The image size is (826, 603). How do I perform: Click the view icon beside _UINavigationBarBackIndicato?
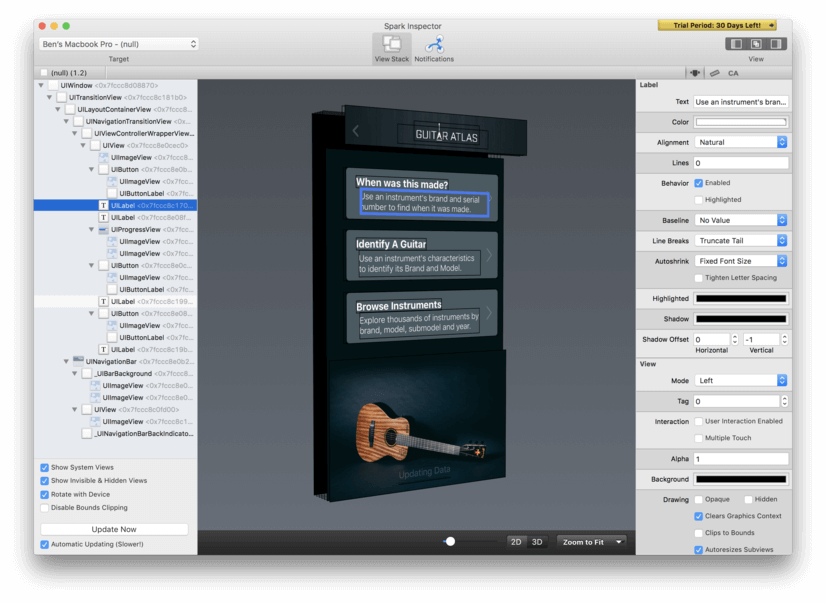click(x=87, y=434)
